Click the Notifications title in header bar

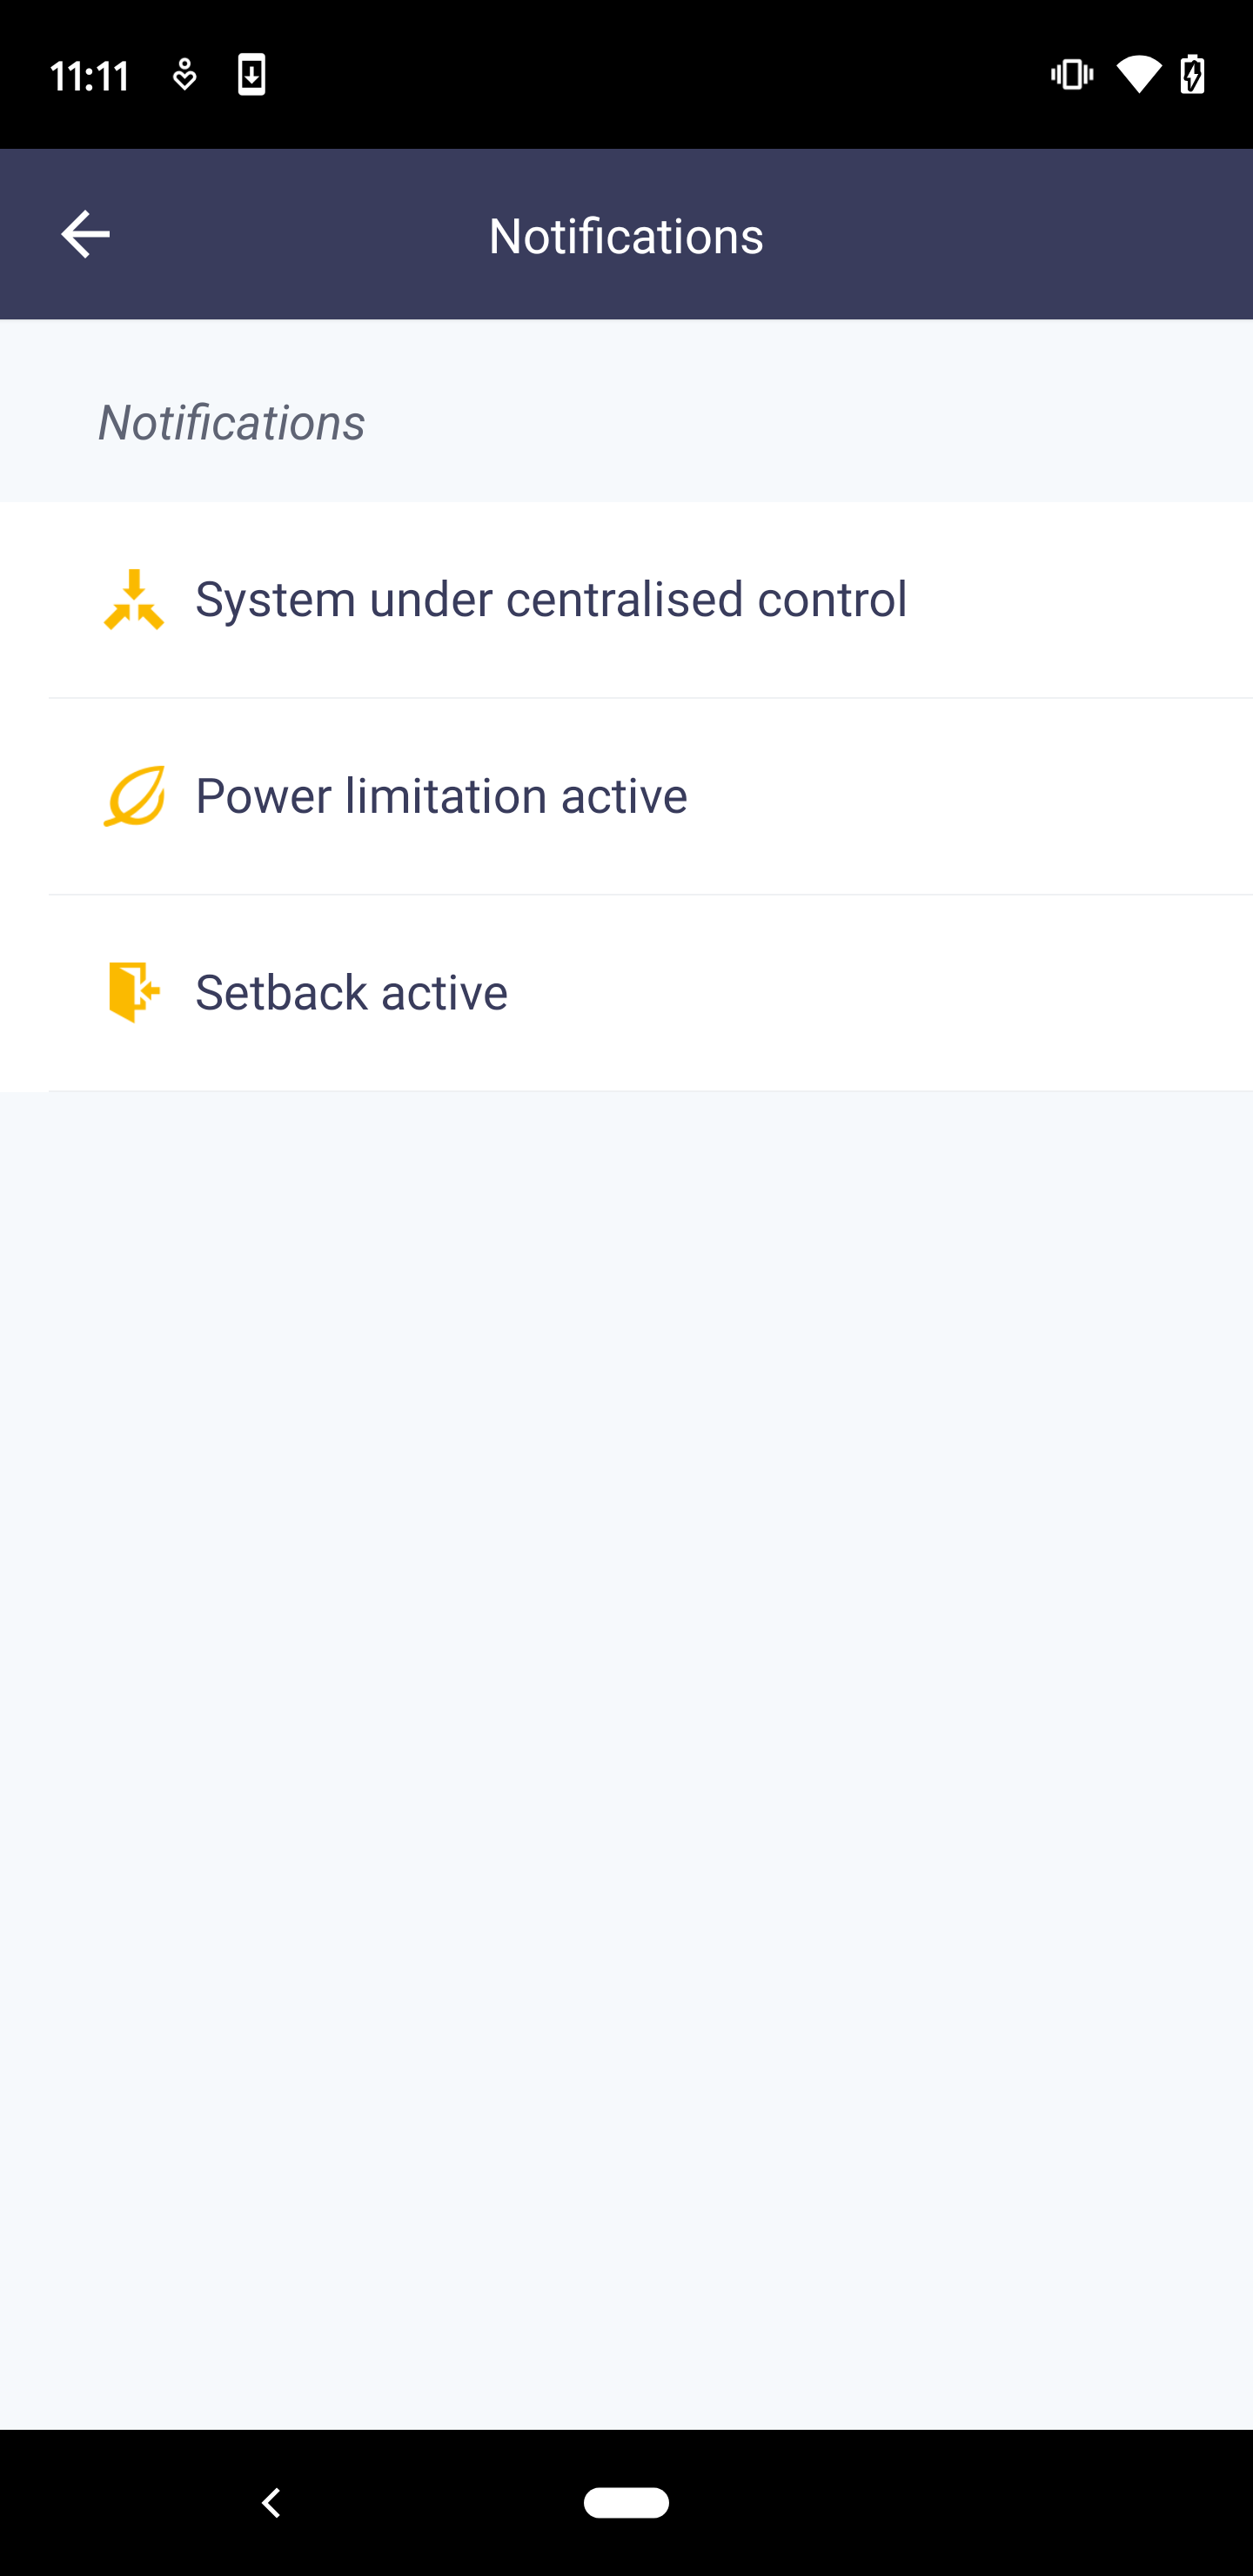[x=626, y=236]
